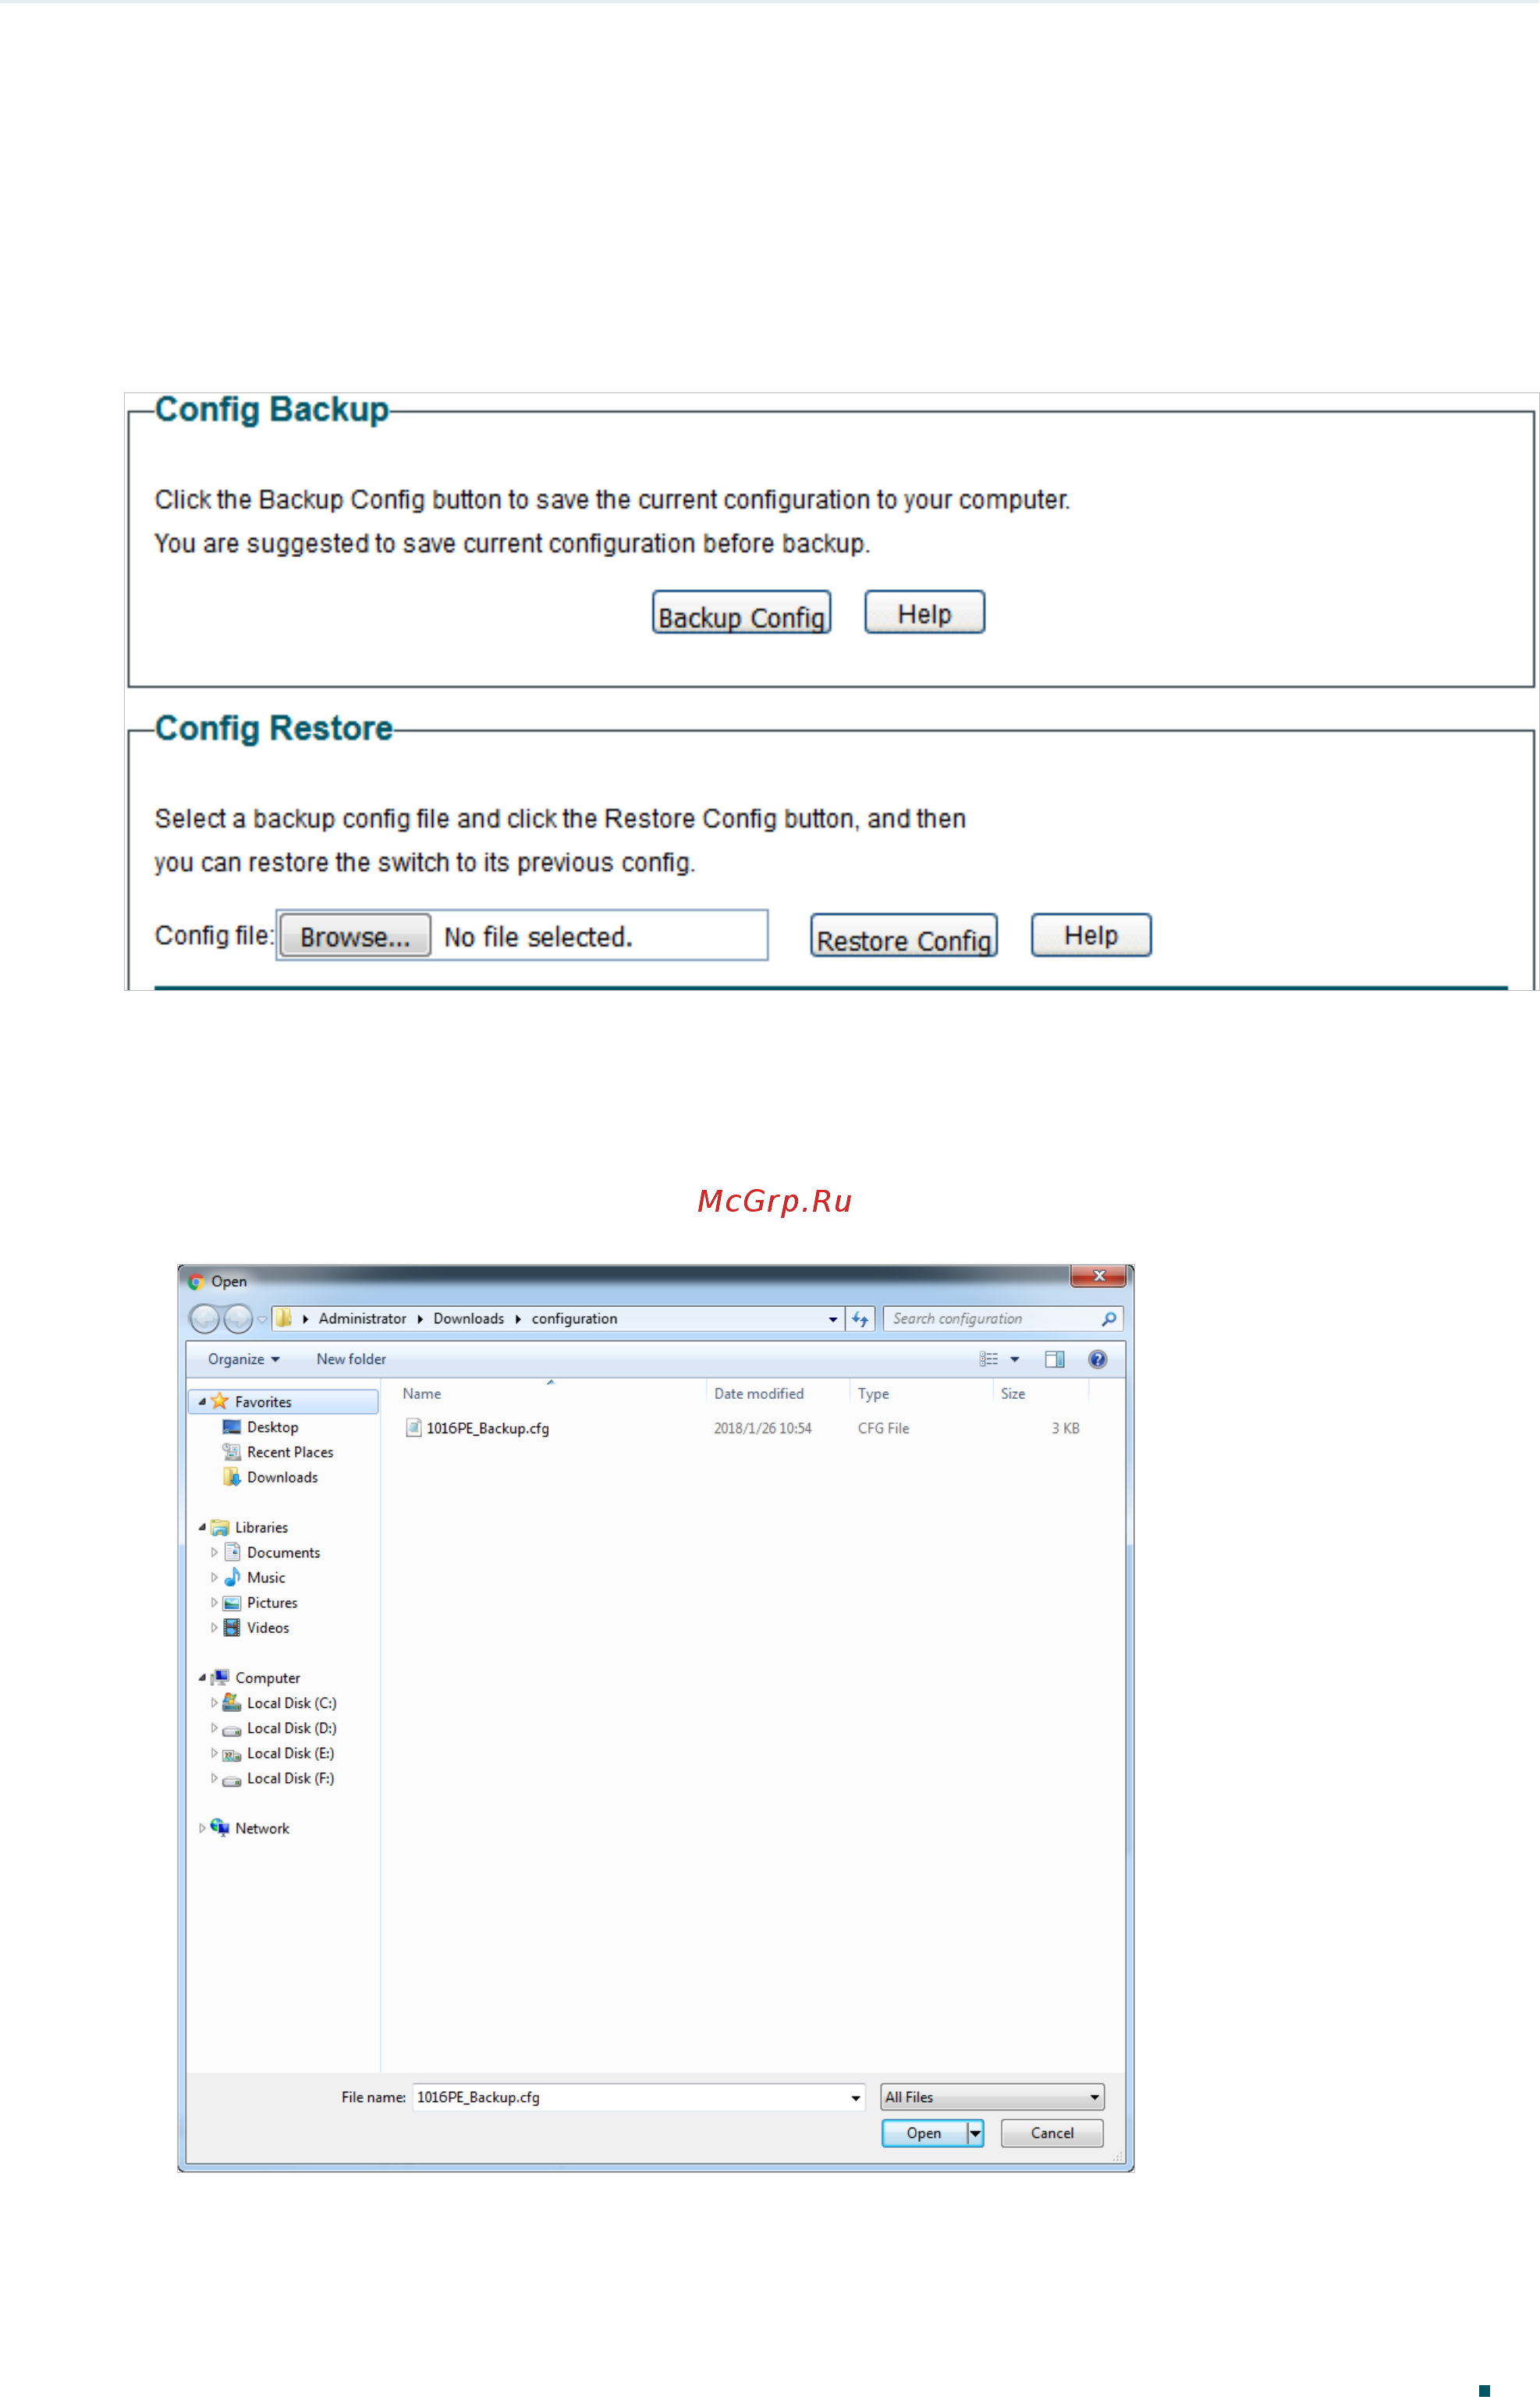Click the Videos filmstrip library icon
The image size is (1540, 2400).
pyautogui.click(x=231, y=1627)
